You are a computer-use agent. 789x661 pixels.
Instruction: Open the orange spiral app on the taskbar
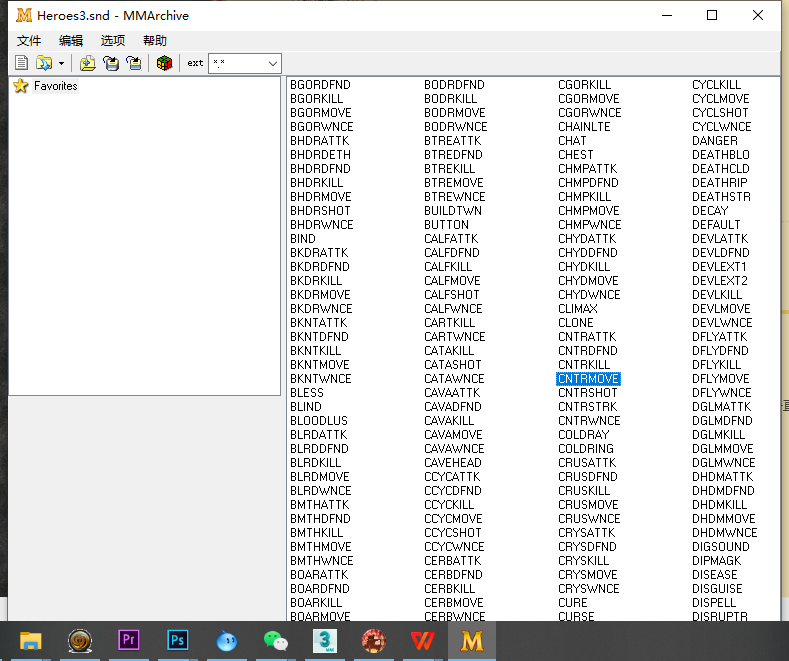point(80,641)
